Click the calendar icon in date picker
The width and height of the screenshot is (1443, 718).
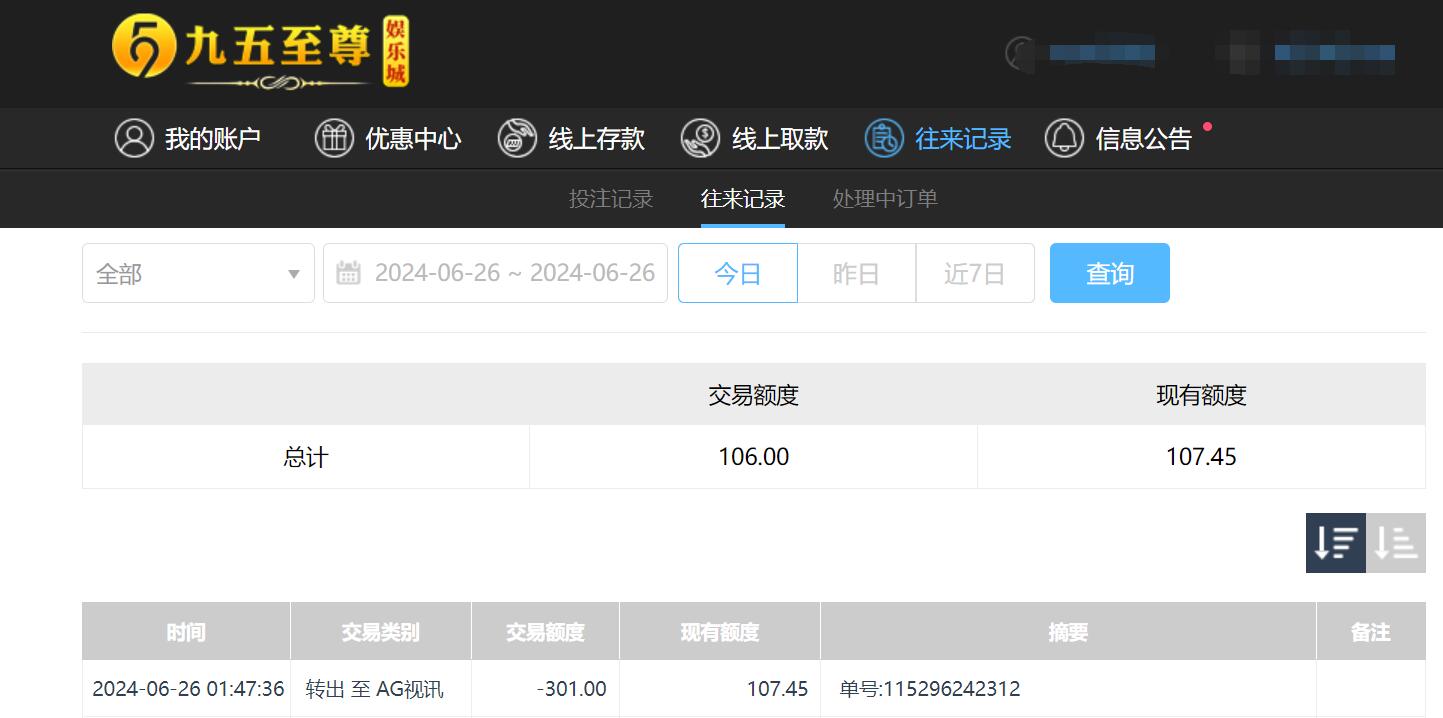[x=348, y=272]
